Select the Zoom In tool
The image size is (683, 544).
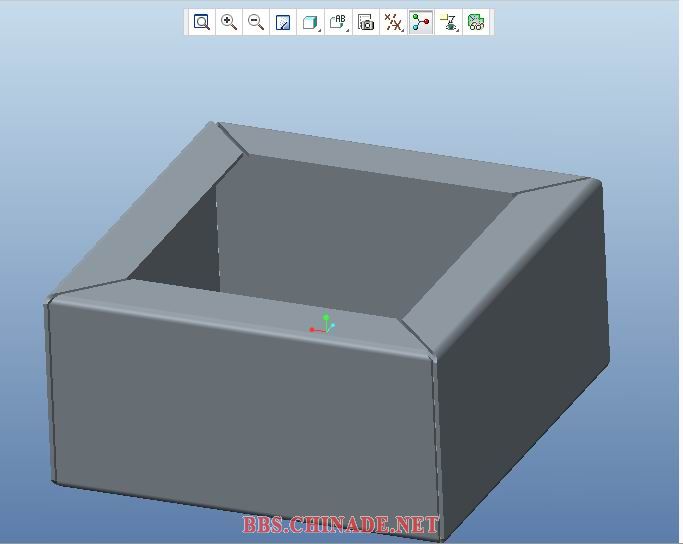pos(229,22)
